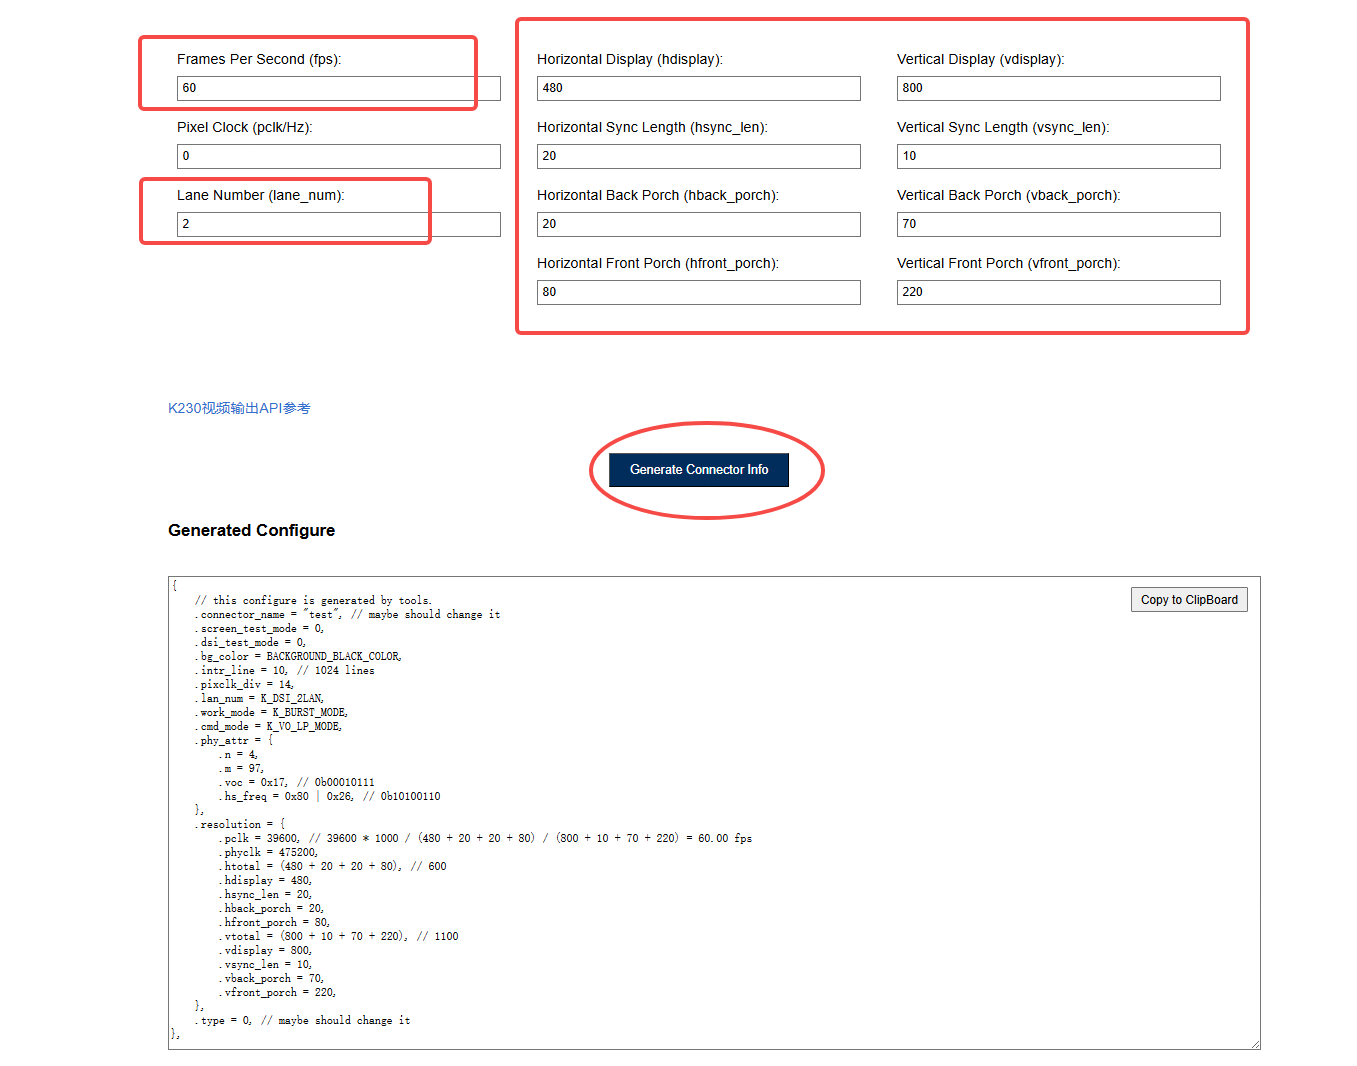Click the '.work_mode = K_BURST_MODE,' line

[x=271, y=713]
